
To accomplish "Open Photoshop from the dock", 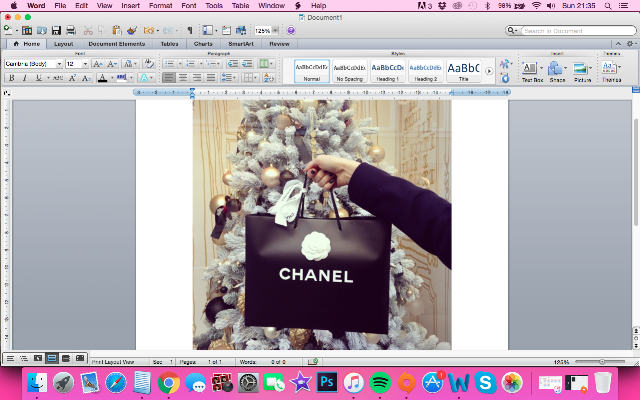I will coord(327,382).
